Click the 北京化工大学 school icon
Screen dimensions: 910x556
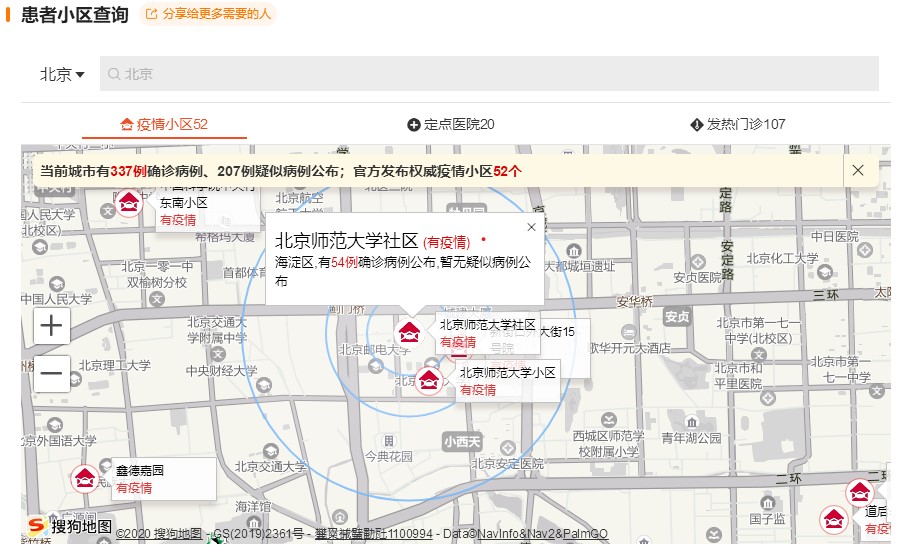(x=825, y=272)
